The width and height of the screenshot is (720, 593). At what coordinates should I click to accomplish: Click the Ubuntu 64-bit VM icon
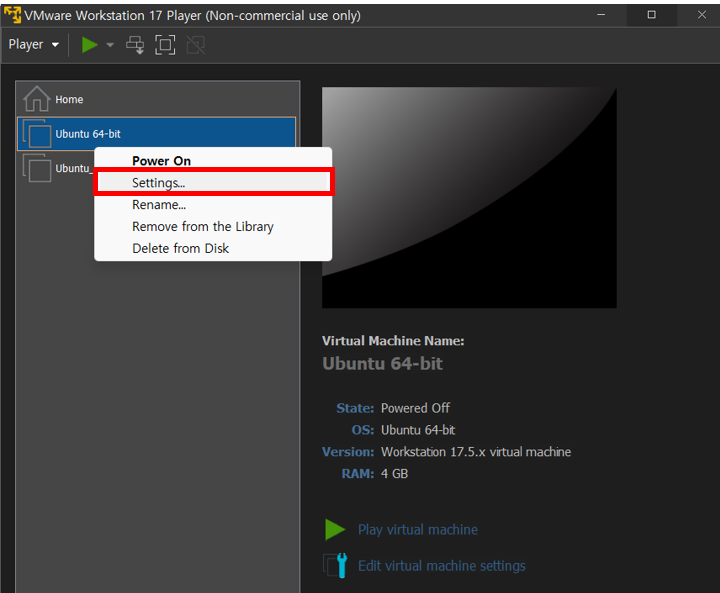(37, 134)
